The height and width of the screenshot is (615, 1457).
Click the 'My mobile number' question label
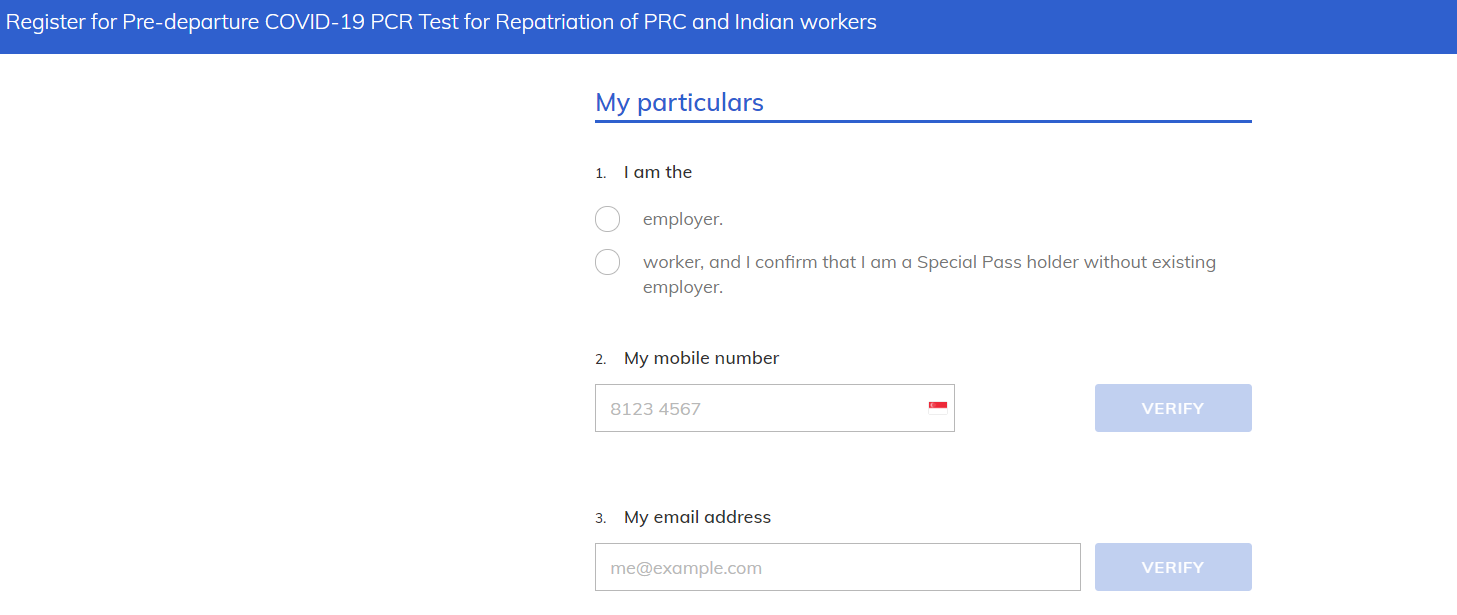[701, 358]
